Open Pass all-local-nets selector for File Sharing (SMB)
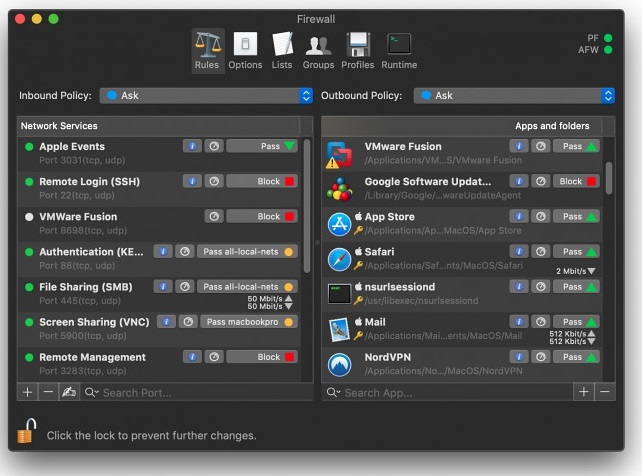 pos(247,287)
